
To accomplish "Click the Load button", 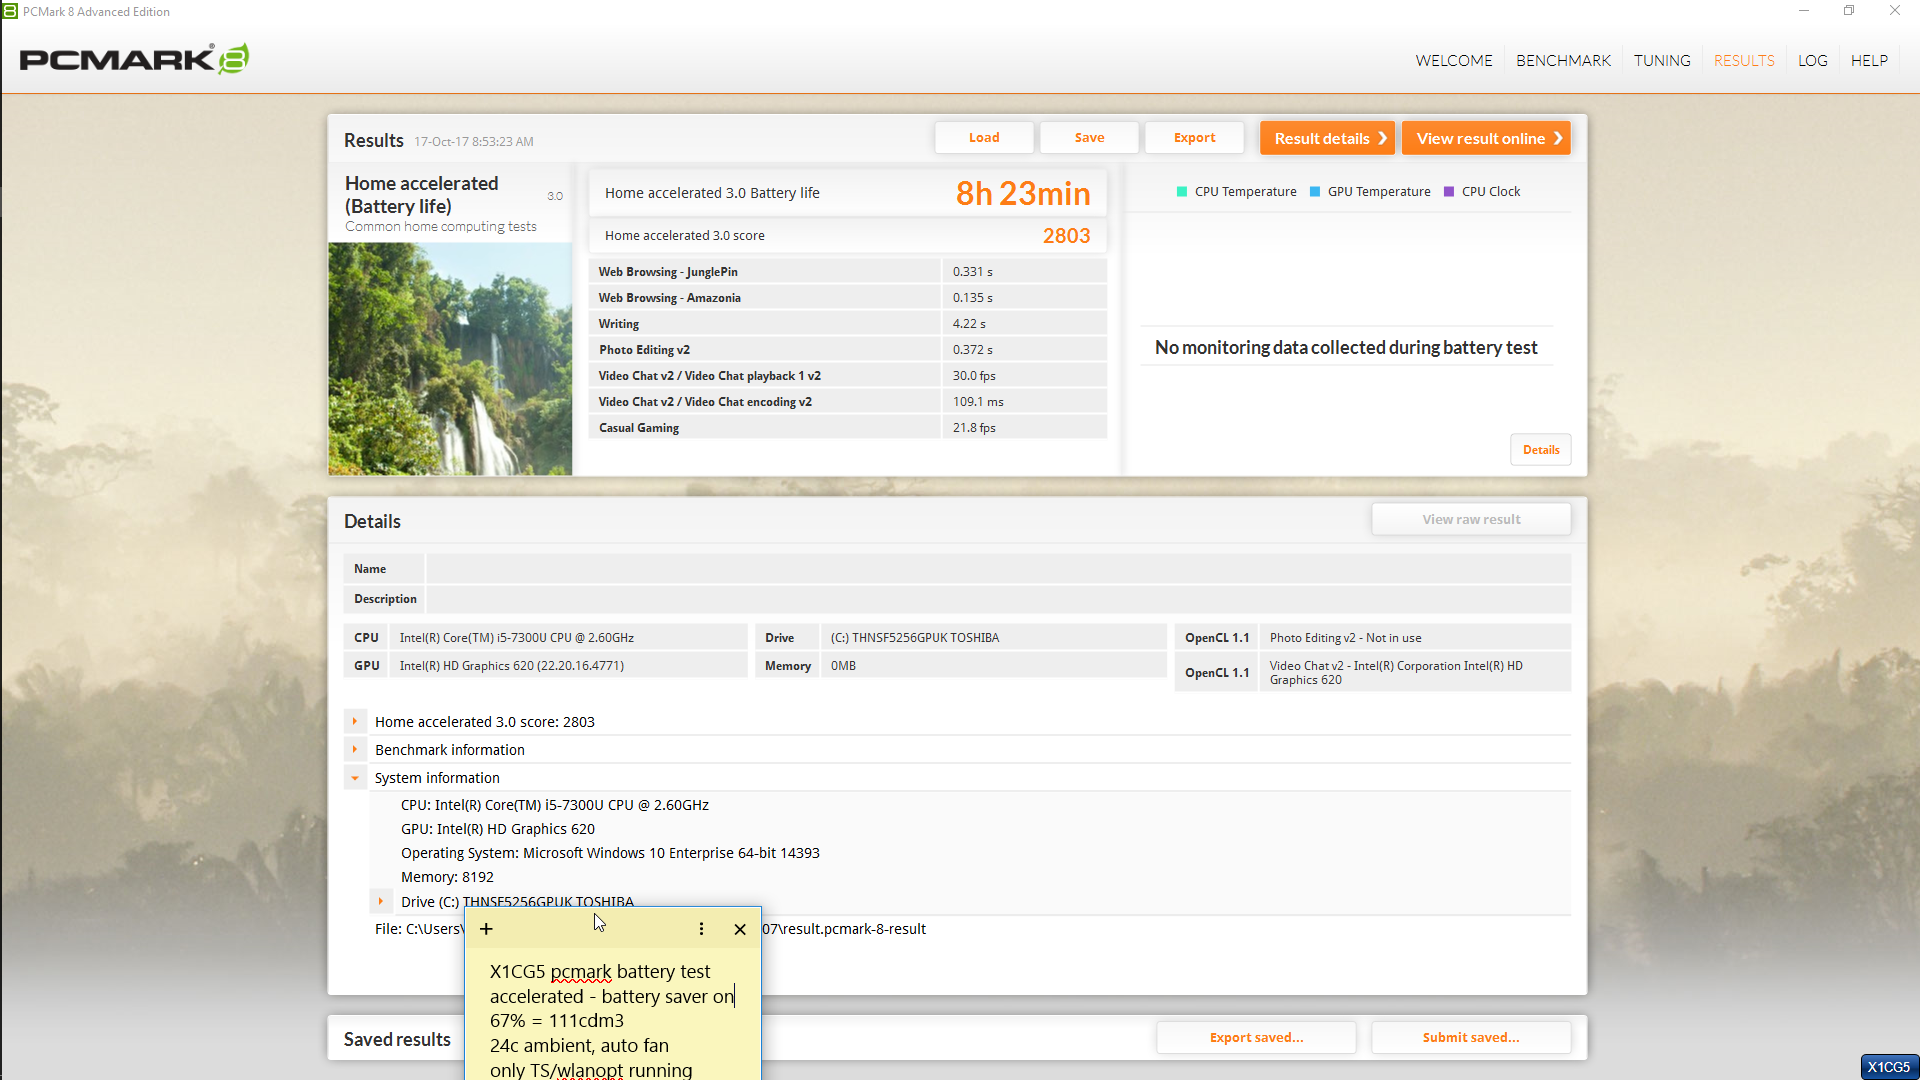I will pyautogui.click(x=984, y=138).
